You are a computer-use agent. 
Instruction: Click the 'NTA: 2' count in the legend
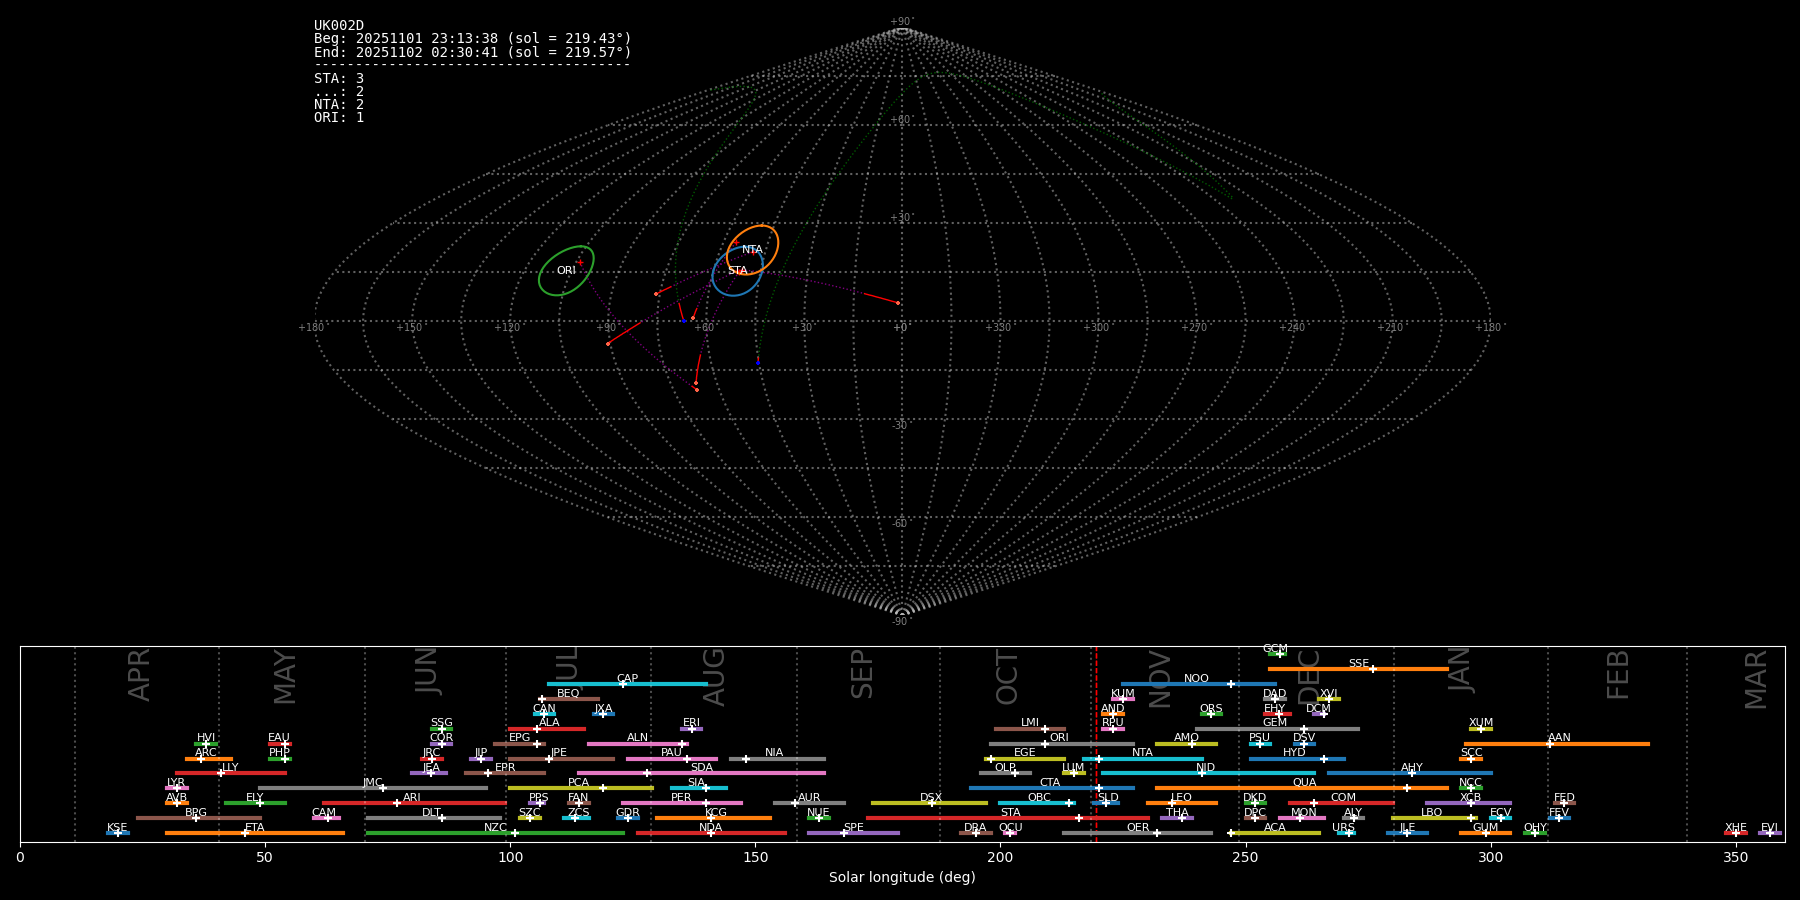(339, 104)
